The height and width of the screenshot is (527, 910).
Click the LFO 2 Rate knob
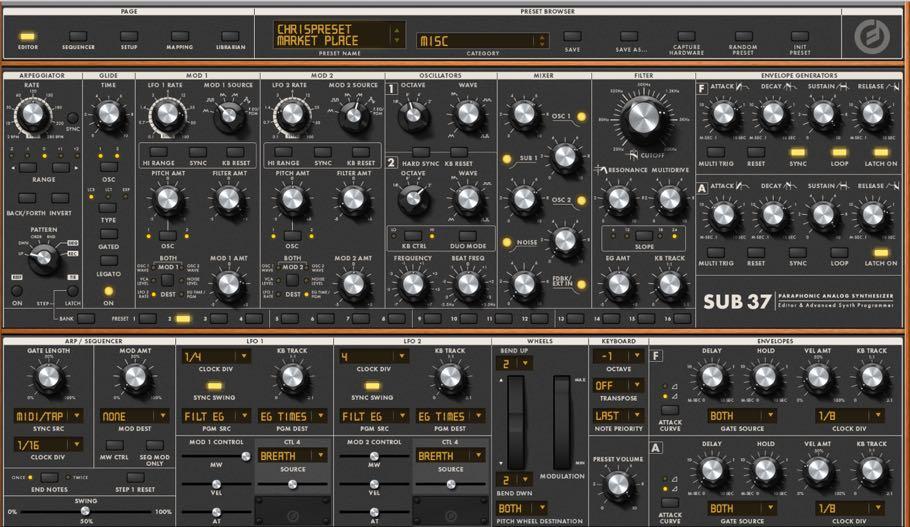point(292,115)
